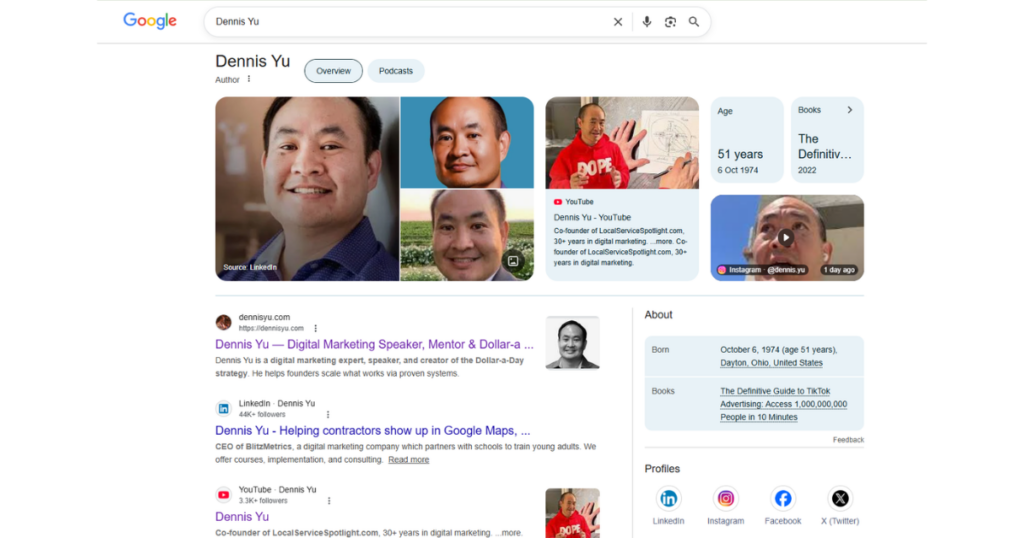Open The Definitiv… 2022 book card
Screen dimensions: 1024x538
pos(827,140)
